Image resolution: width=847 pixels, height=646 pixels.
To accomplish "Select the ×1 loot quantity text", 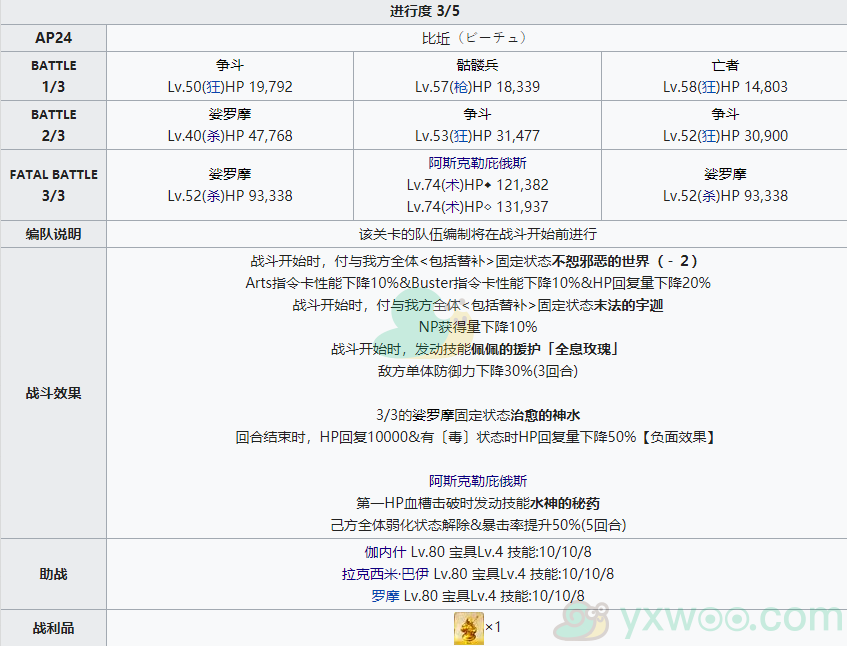I will [x=493, y=627].
